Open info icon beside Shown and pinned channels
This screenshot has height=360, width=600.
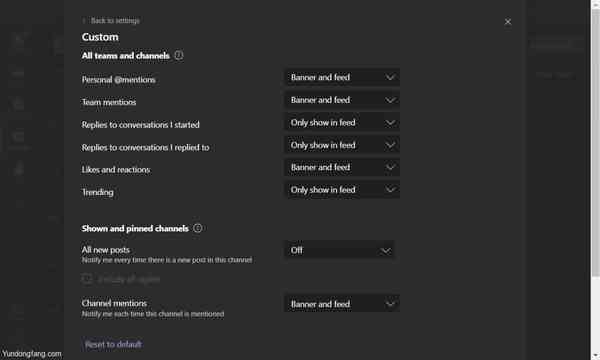point(197,228)
